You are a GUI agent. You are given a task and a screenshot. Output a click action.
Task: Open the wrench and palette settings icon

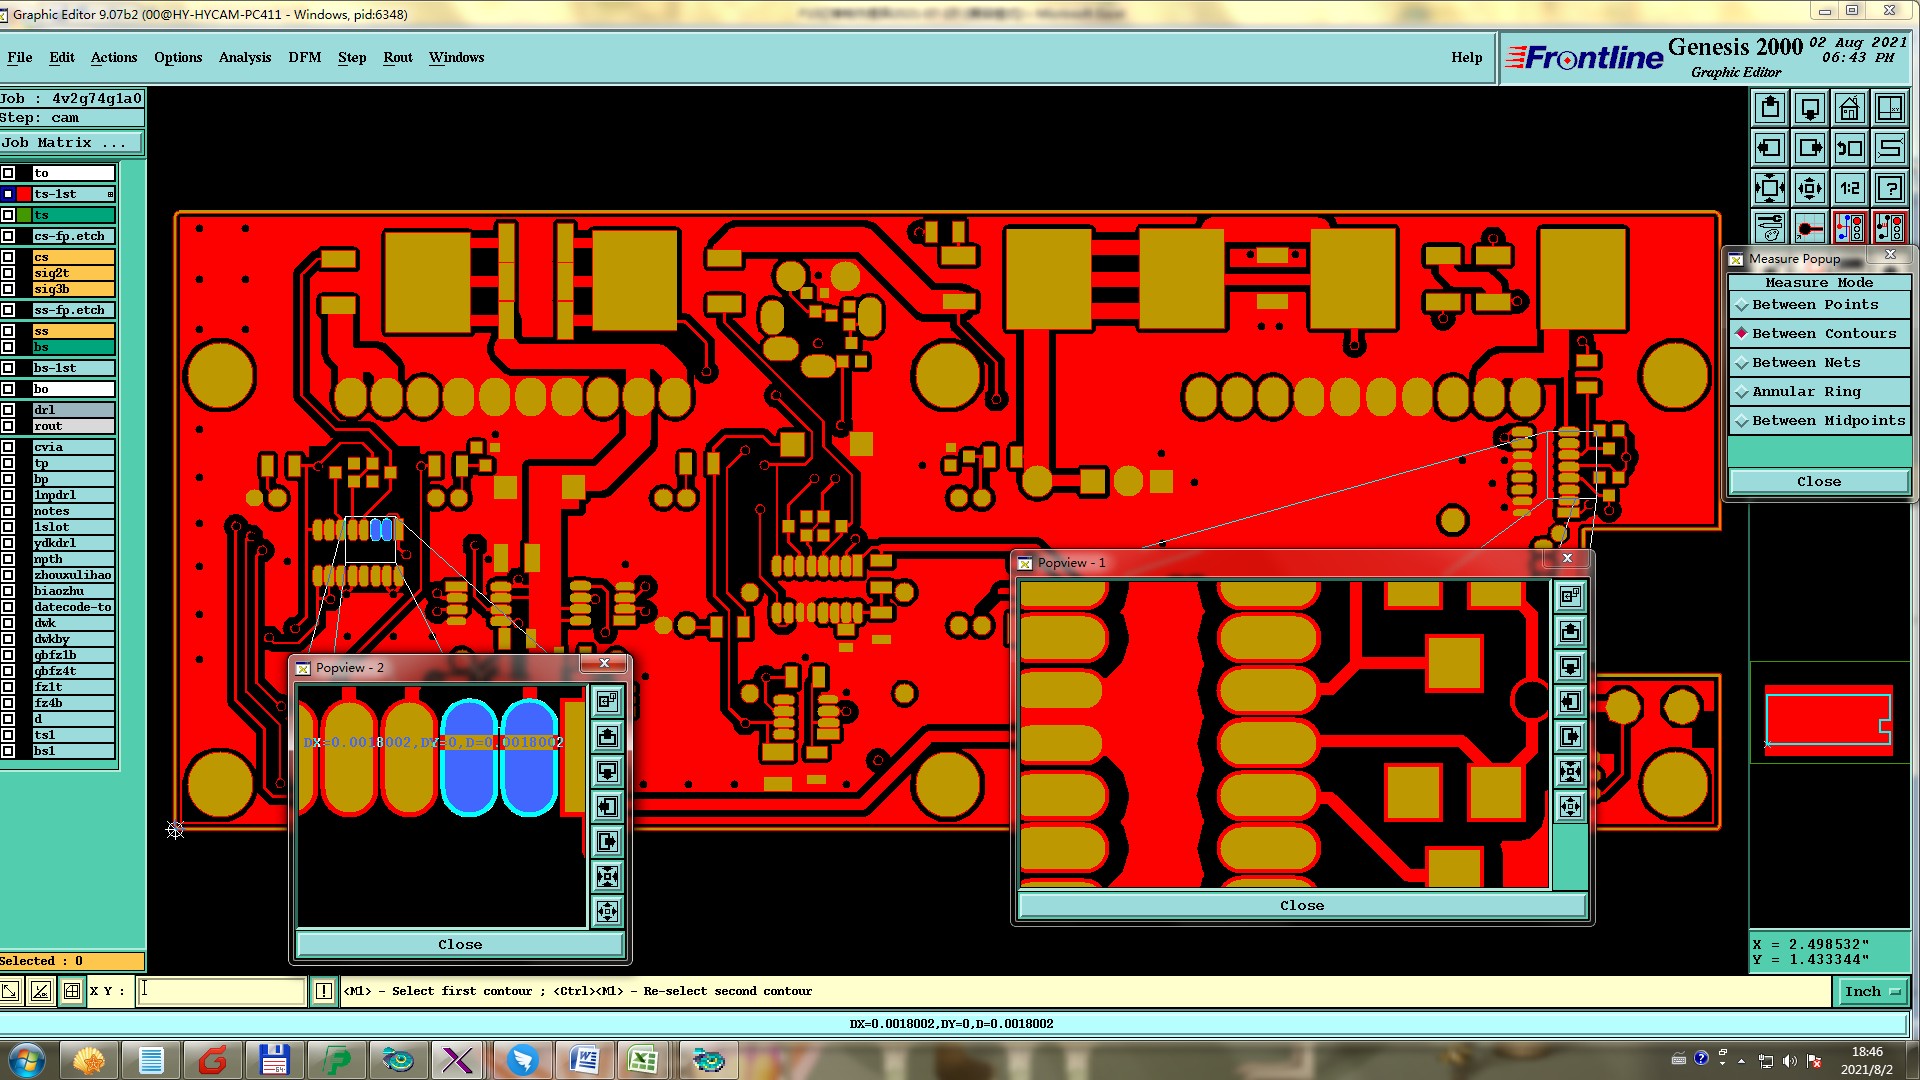tap(1769, 228)
